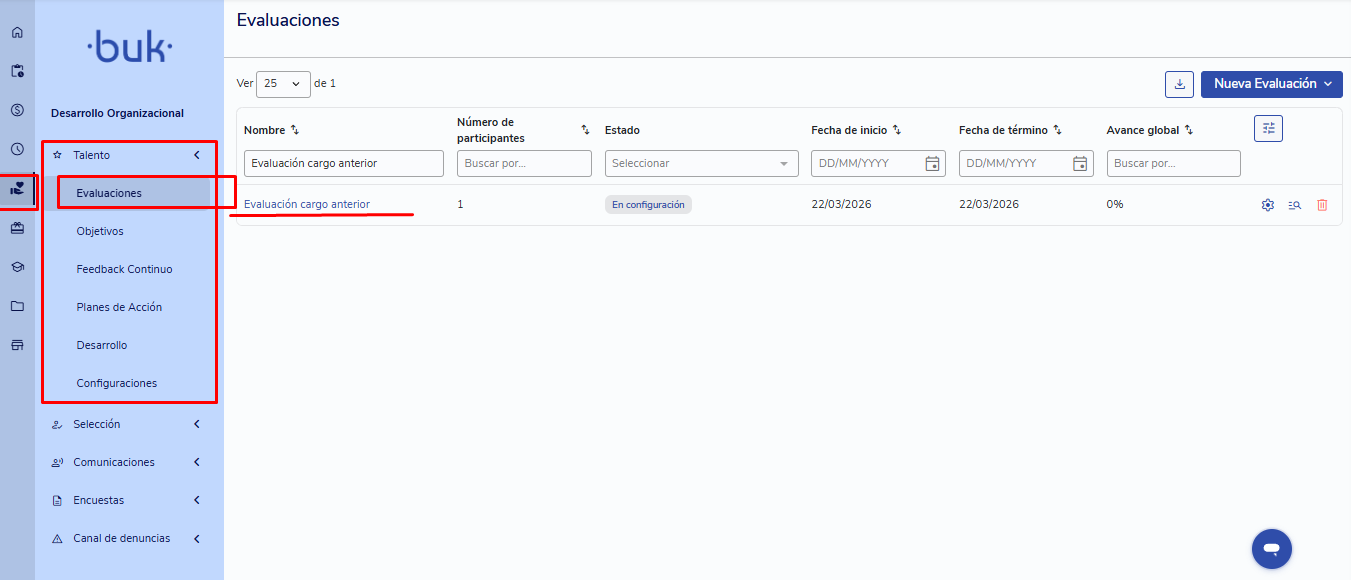
Task: Sort by Fecha de inicio column
Action: tap(897, 130)
